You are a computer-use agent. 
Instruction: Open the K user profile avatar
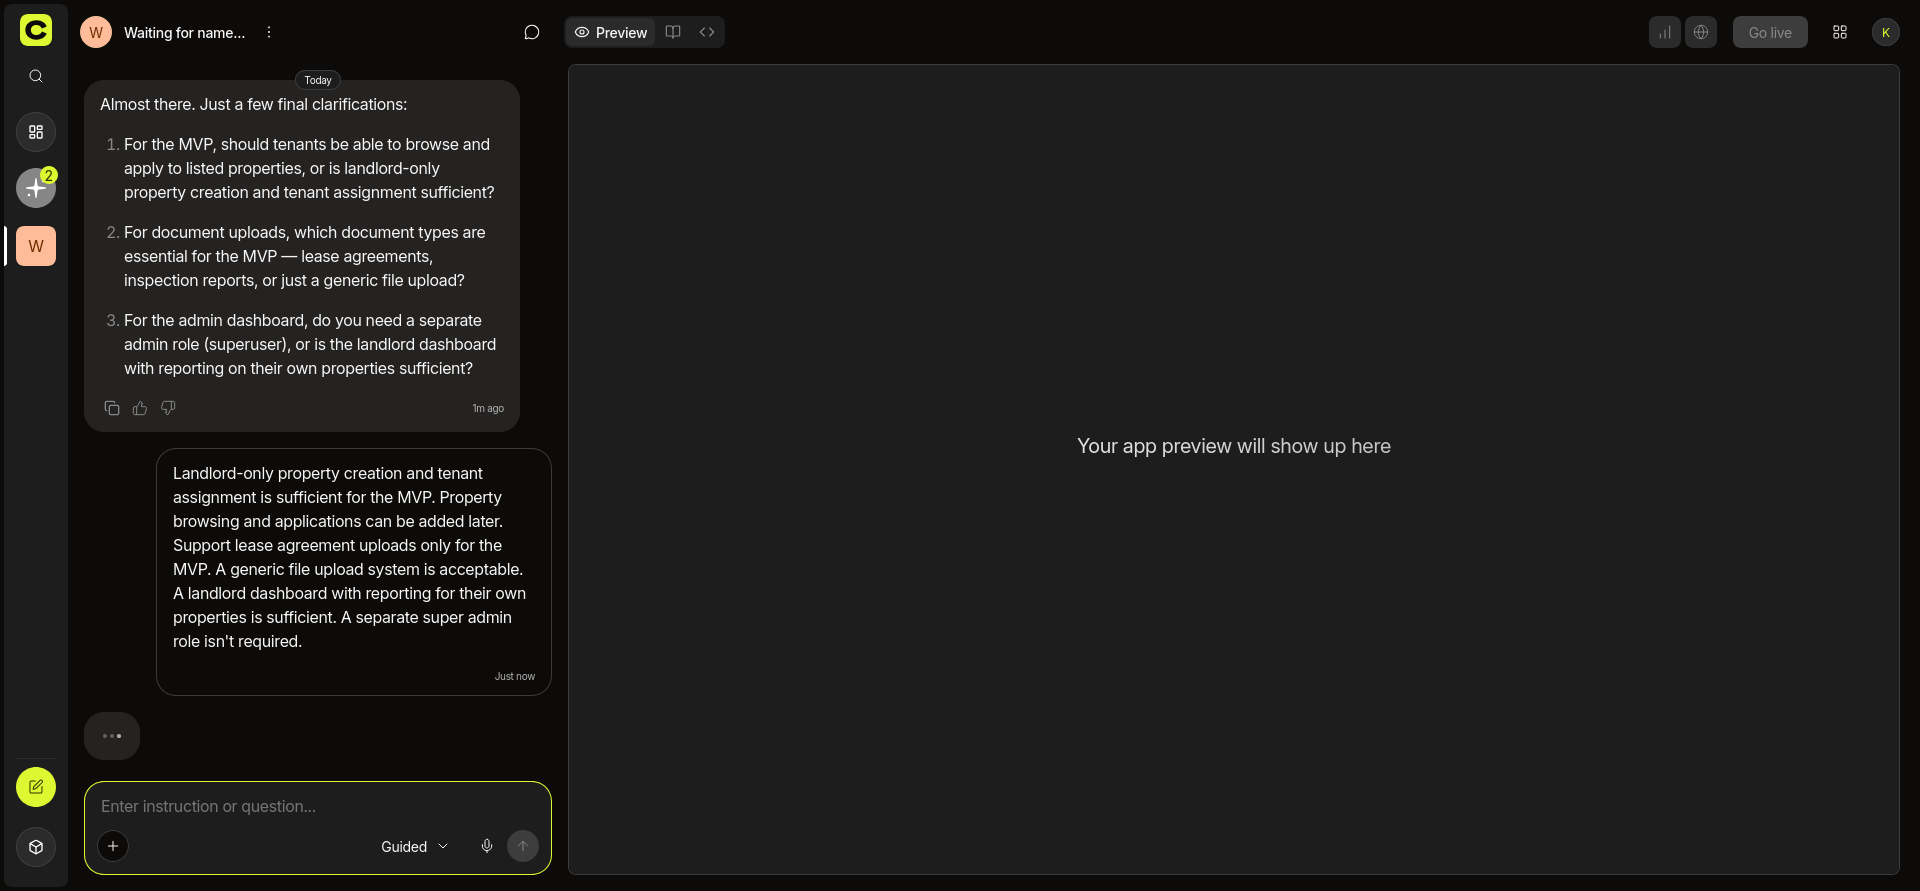1886,32
